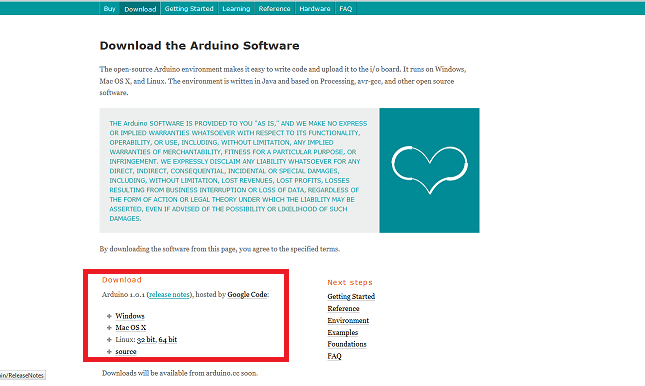Go to Getting Started tab
Image resolution: width=645 pixels, height=386 pixels.
point(189,9)
